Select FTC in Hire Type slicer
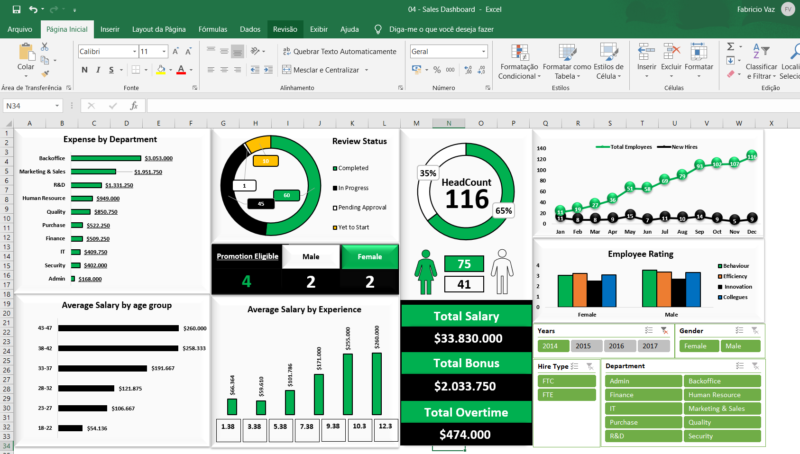800x454 pixels. (x=566, y=381)
